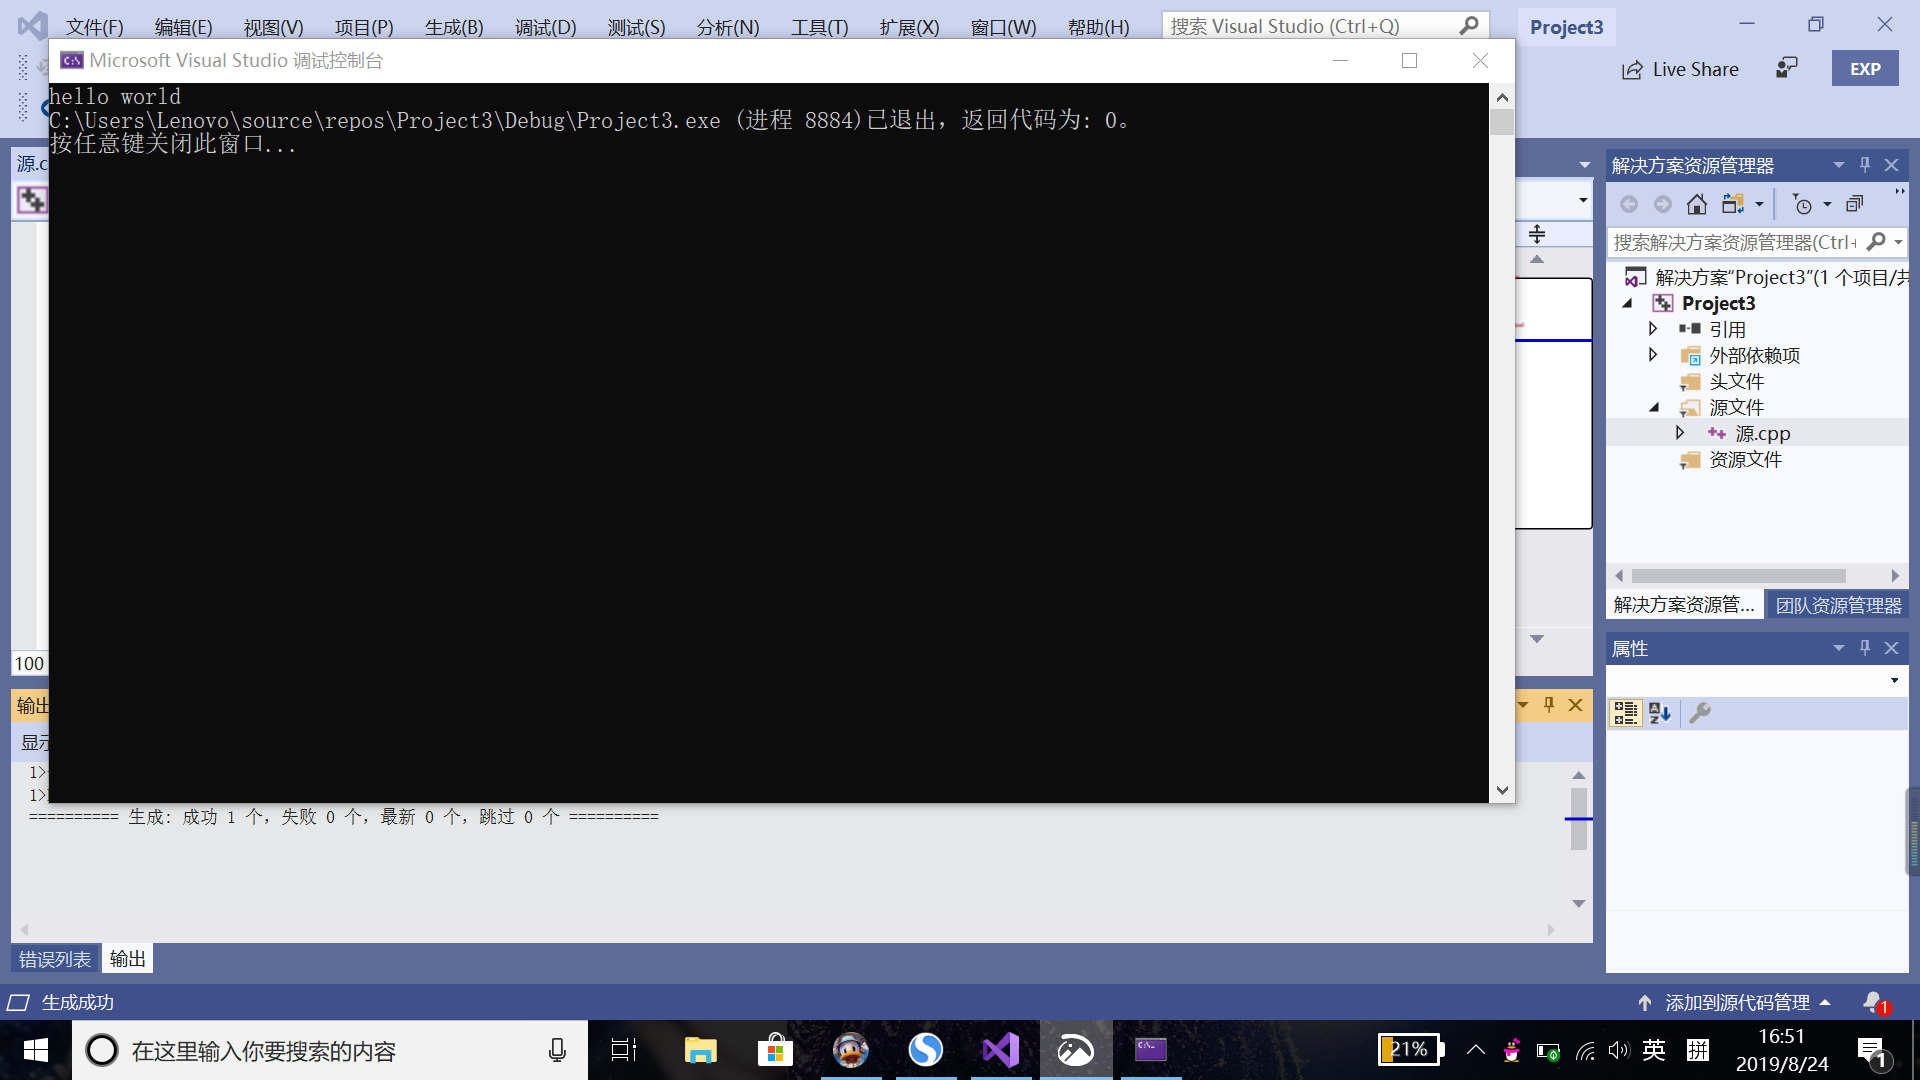Click the EXP button at top right
The height and width of the screenshot is (1080, 1920).
pos(1865,69)
